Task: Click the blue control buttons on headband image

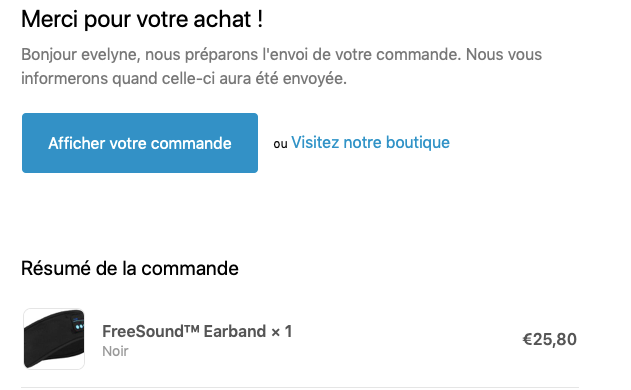Action: pos(78,324)
